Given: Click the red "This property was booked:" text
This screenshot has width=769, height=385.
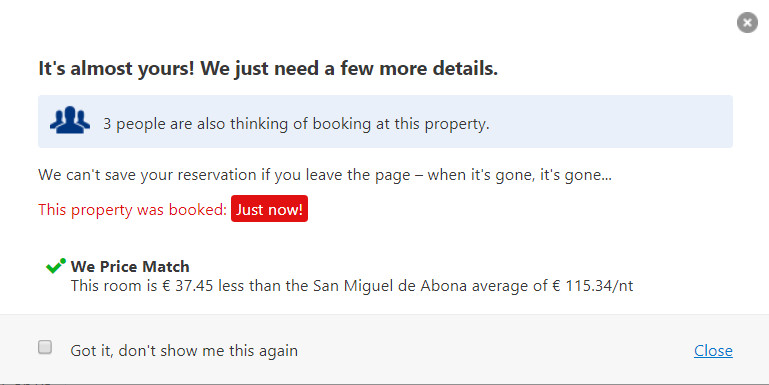Looking at the screenshot, I should (x=132, y=210).
